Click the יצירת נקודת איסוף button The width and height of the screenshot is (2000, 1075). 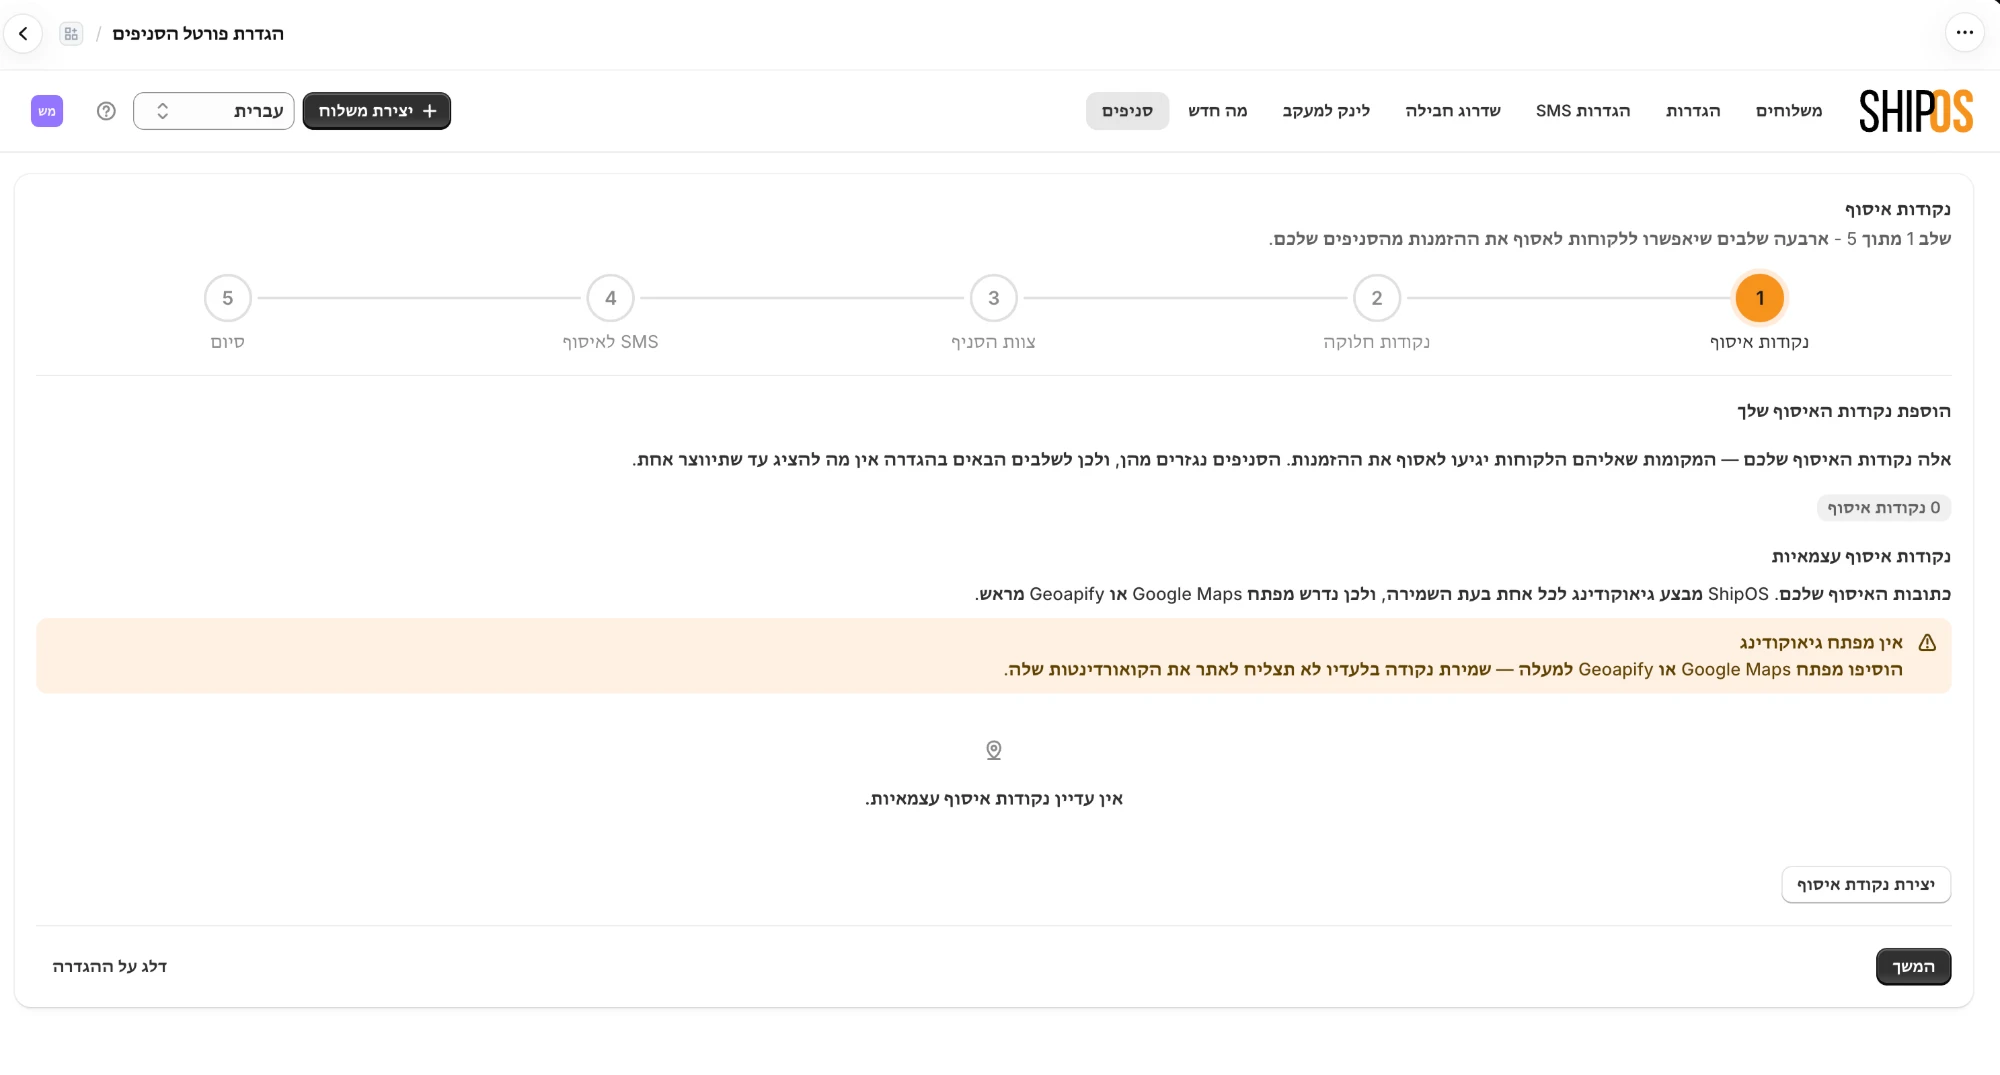point(1866,885)
